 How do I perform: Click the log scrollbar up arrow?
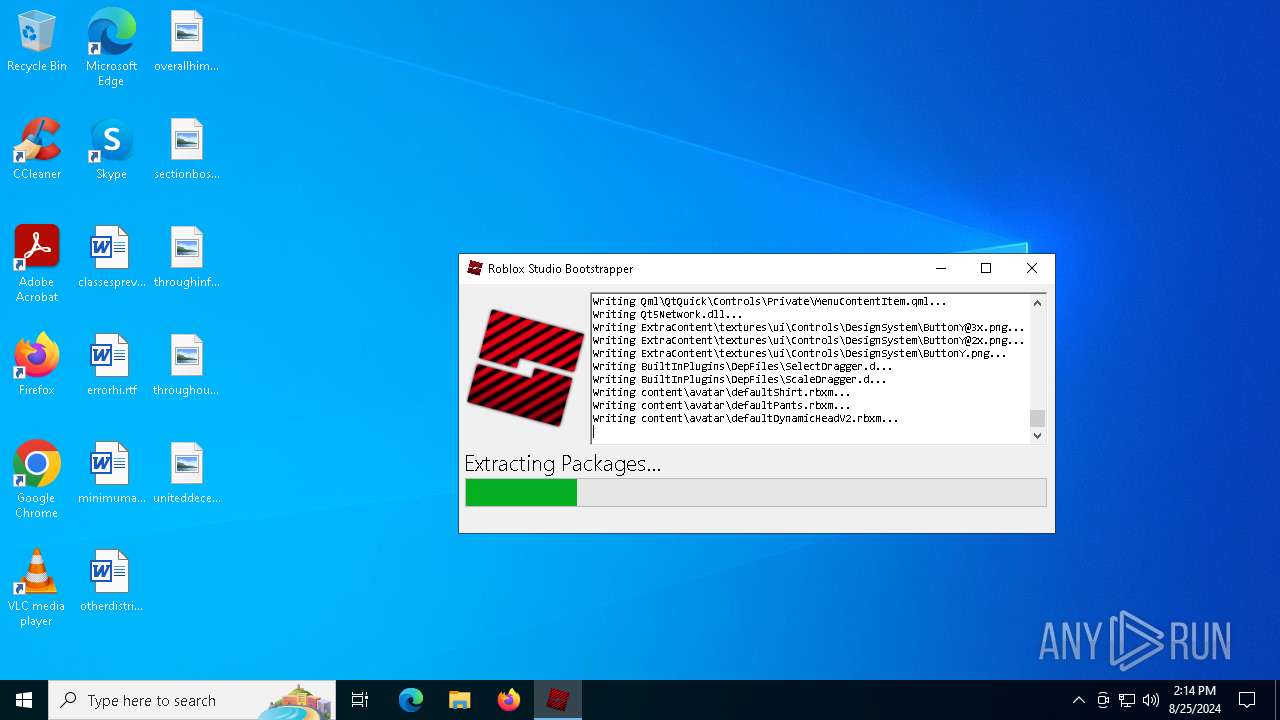(1037, 303)
